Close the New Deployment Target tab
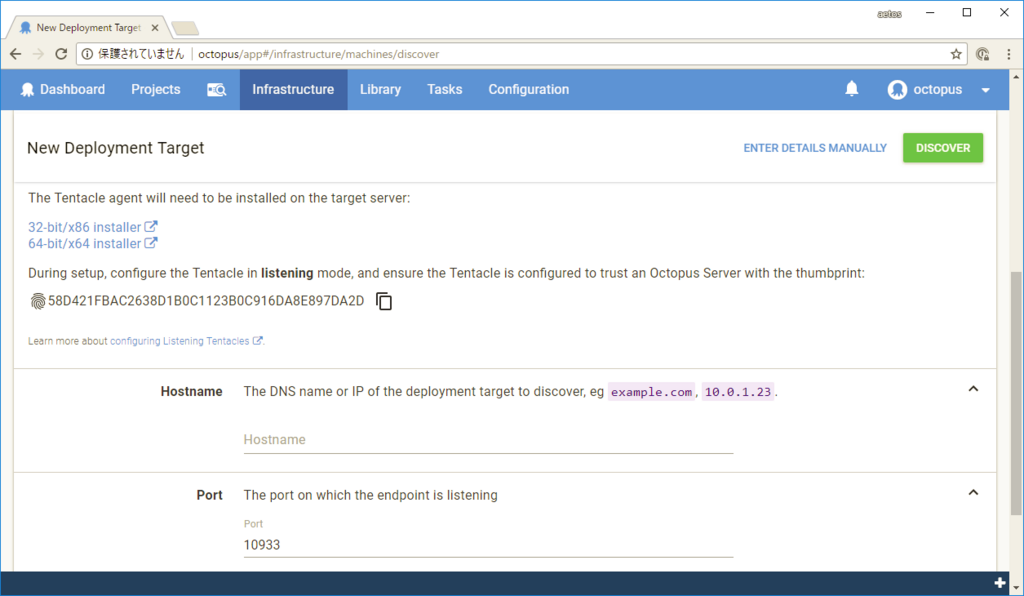Image resolution: width=1024 pixels, height=596 pixels. click(x=155, y=27)
